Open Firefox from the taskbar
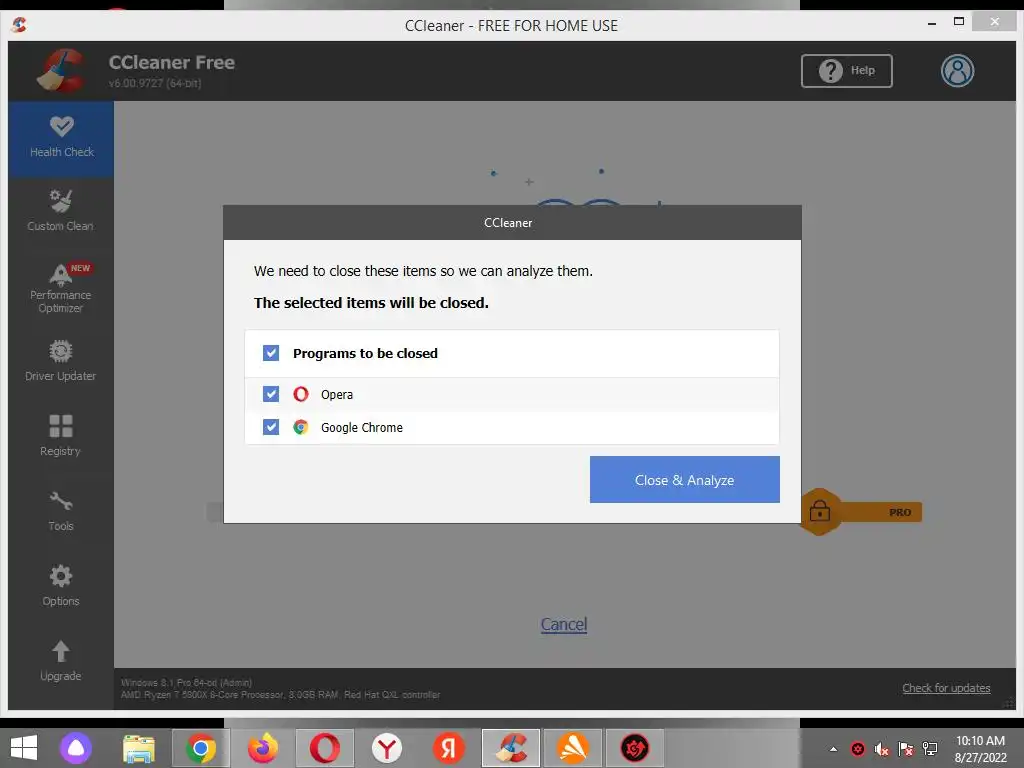 (x=263, y=748)
